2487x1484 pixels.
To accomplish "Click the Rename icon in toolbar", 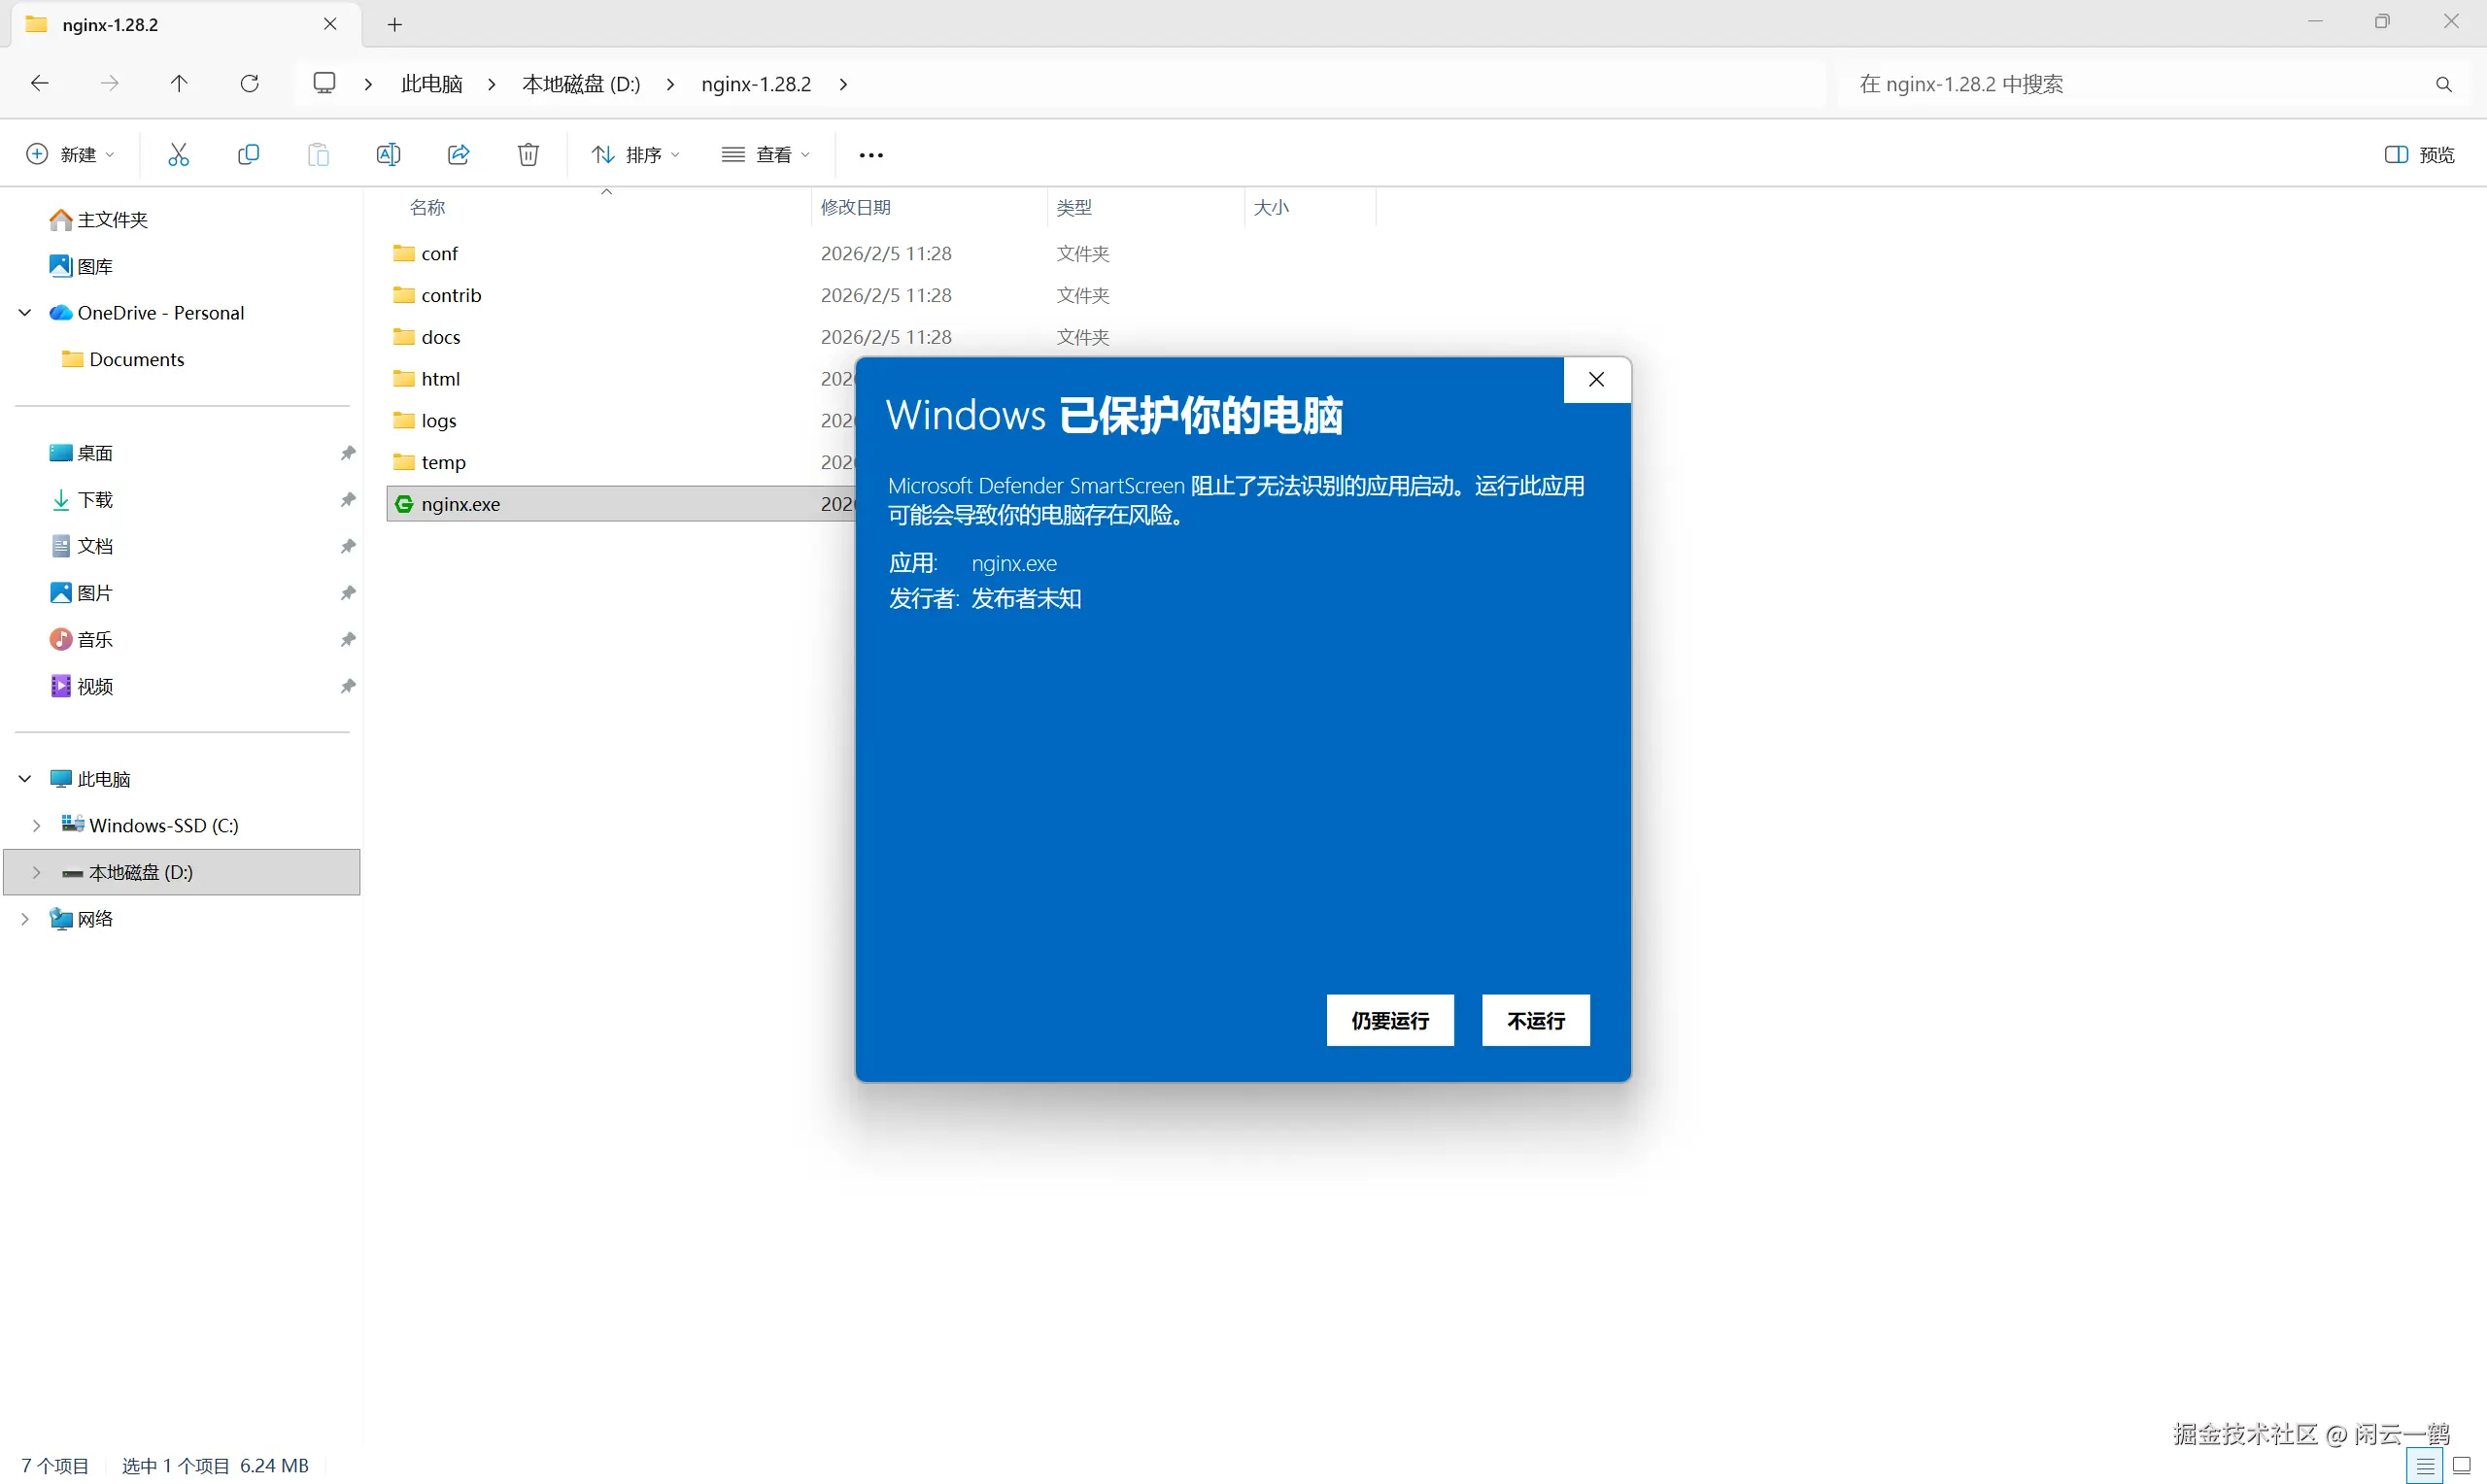I will coord(388,154).
